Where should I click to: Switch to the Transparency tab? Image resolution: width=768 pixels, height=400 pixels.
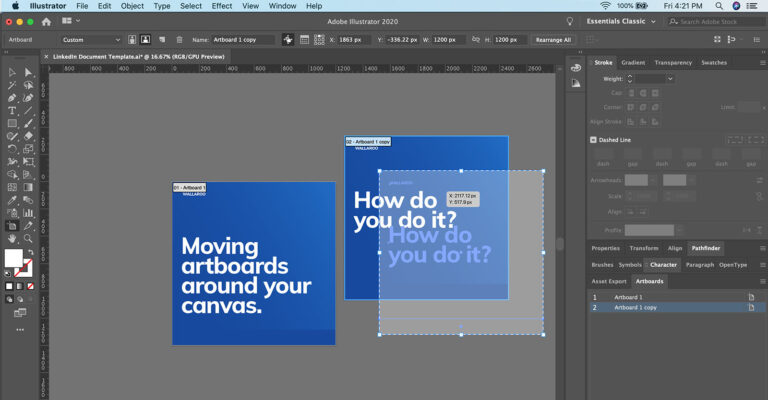coord(673,63)
